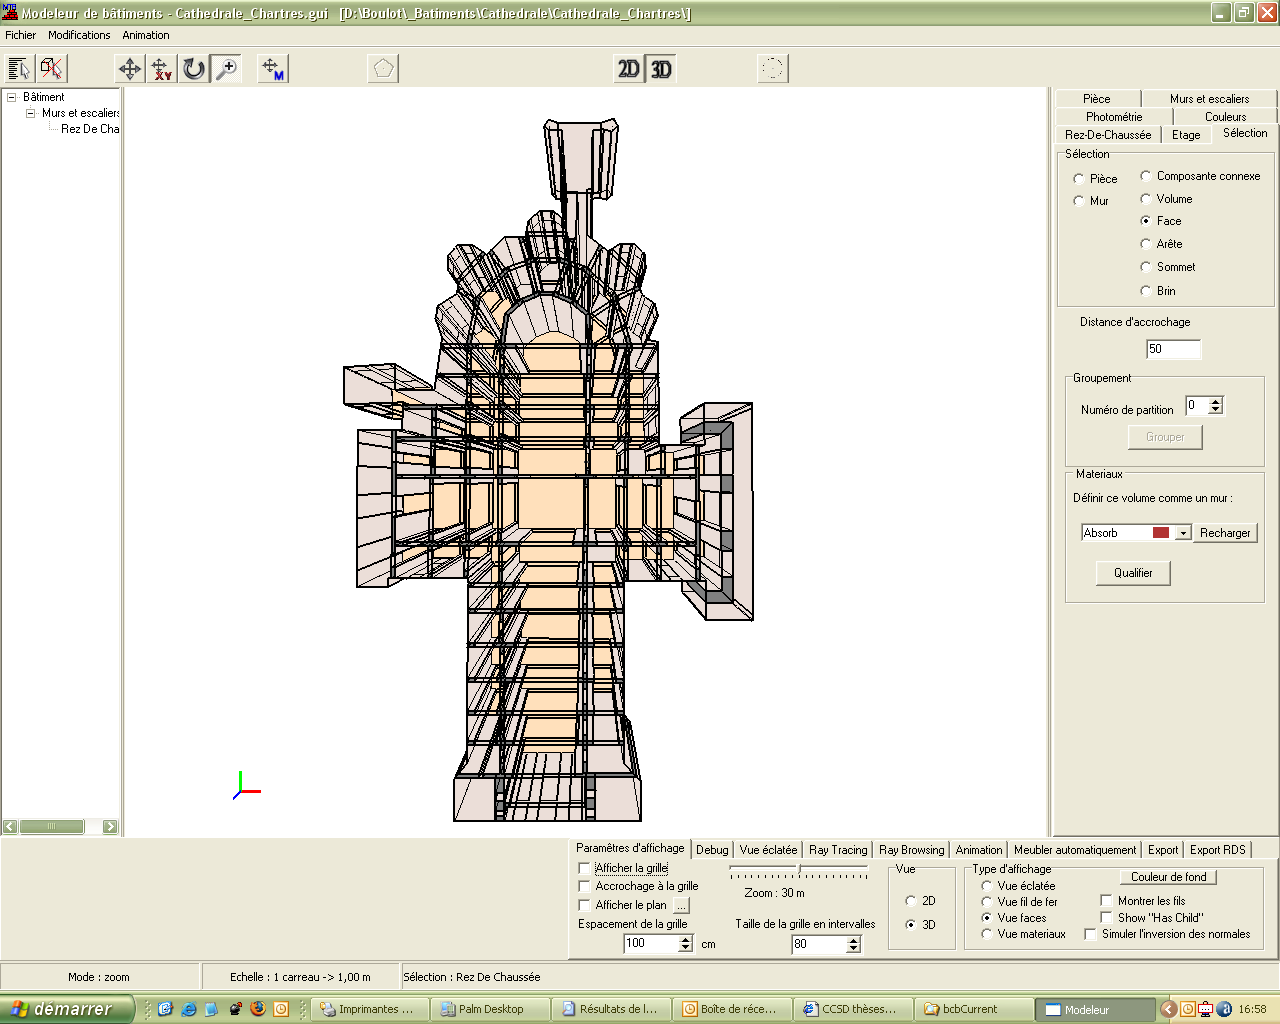Image resolution: width=1280 pixels, height=1024 pixels.
Task: Open the Modifications menu
Action: point(79,35)
